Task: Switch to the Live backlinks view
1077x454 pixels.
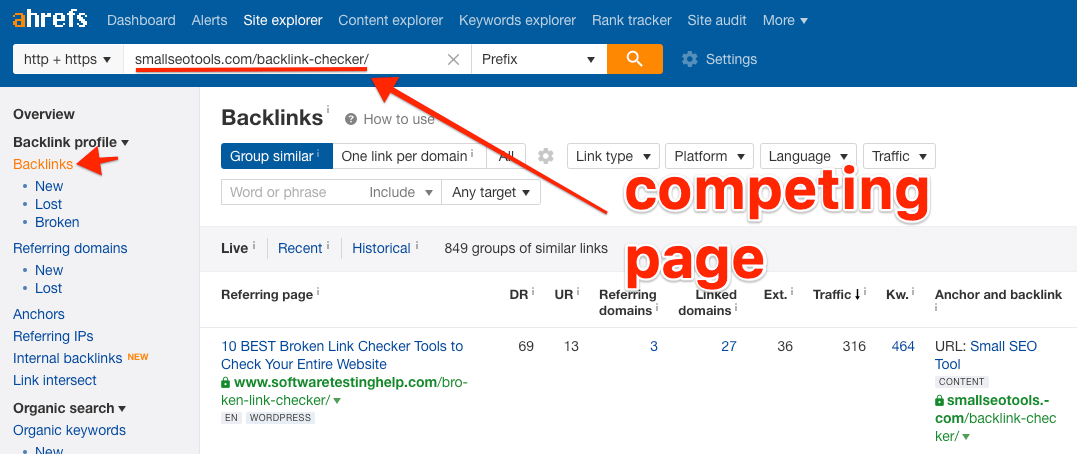Action: pyautogui.click(x=234, y=249)
